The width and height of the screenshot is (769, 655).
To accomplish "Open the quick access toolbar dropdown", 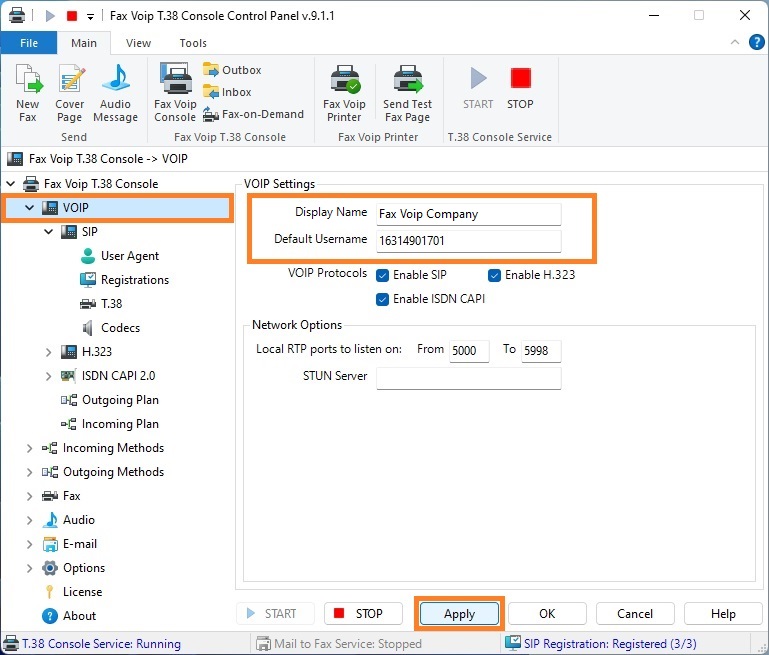I will point(90,17).
